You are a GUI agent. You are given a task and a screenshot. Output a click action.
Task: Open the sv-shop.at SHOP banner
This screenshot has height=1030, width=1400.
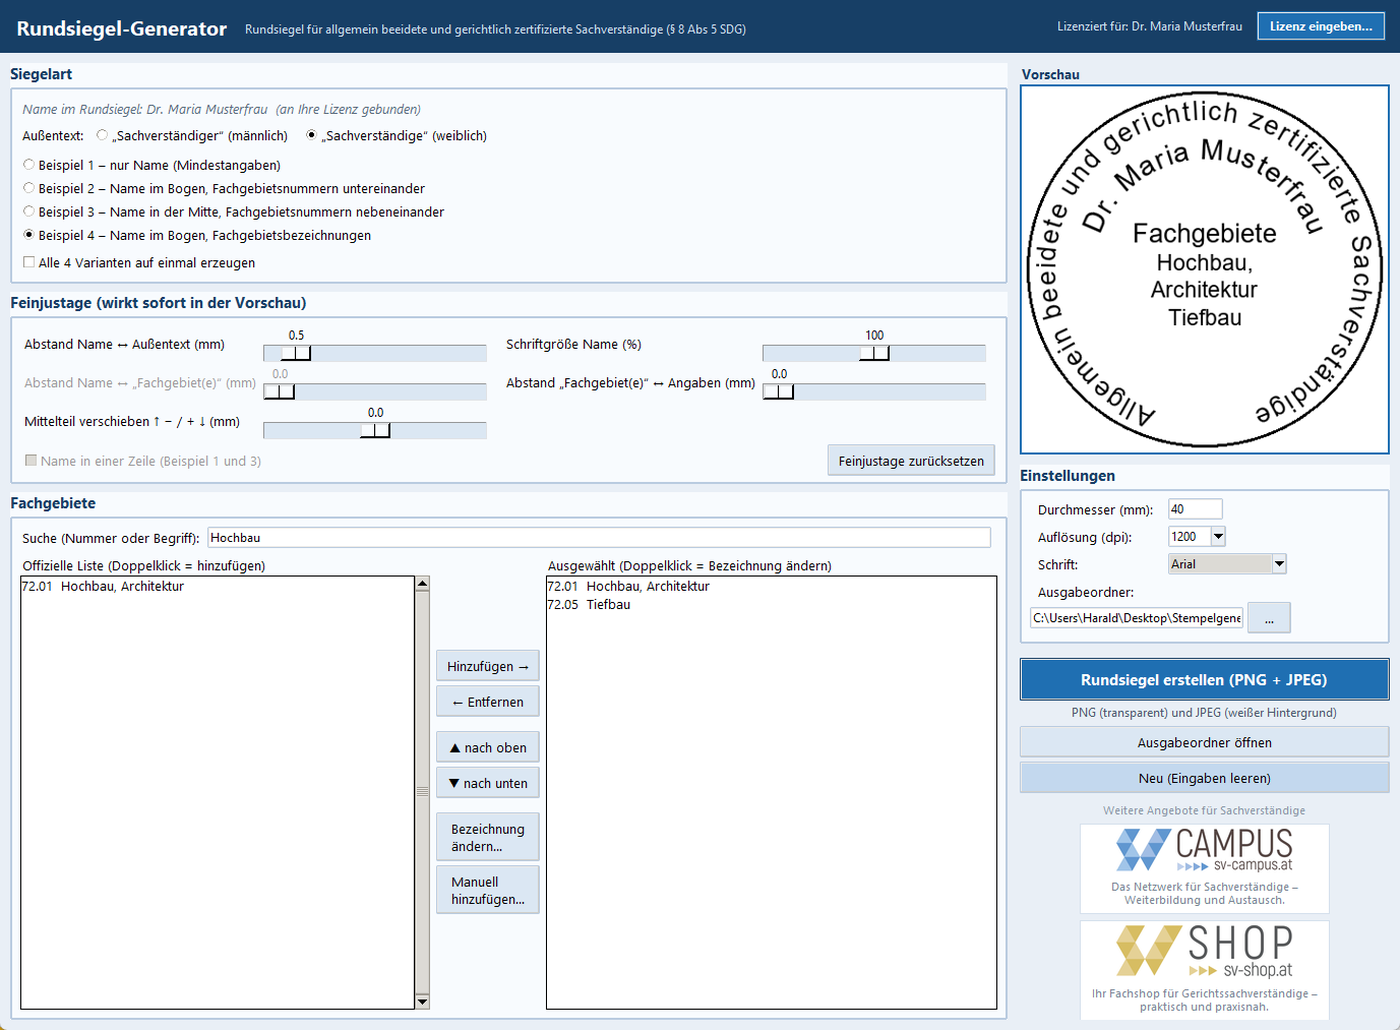[x=1204, y=970]
